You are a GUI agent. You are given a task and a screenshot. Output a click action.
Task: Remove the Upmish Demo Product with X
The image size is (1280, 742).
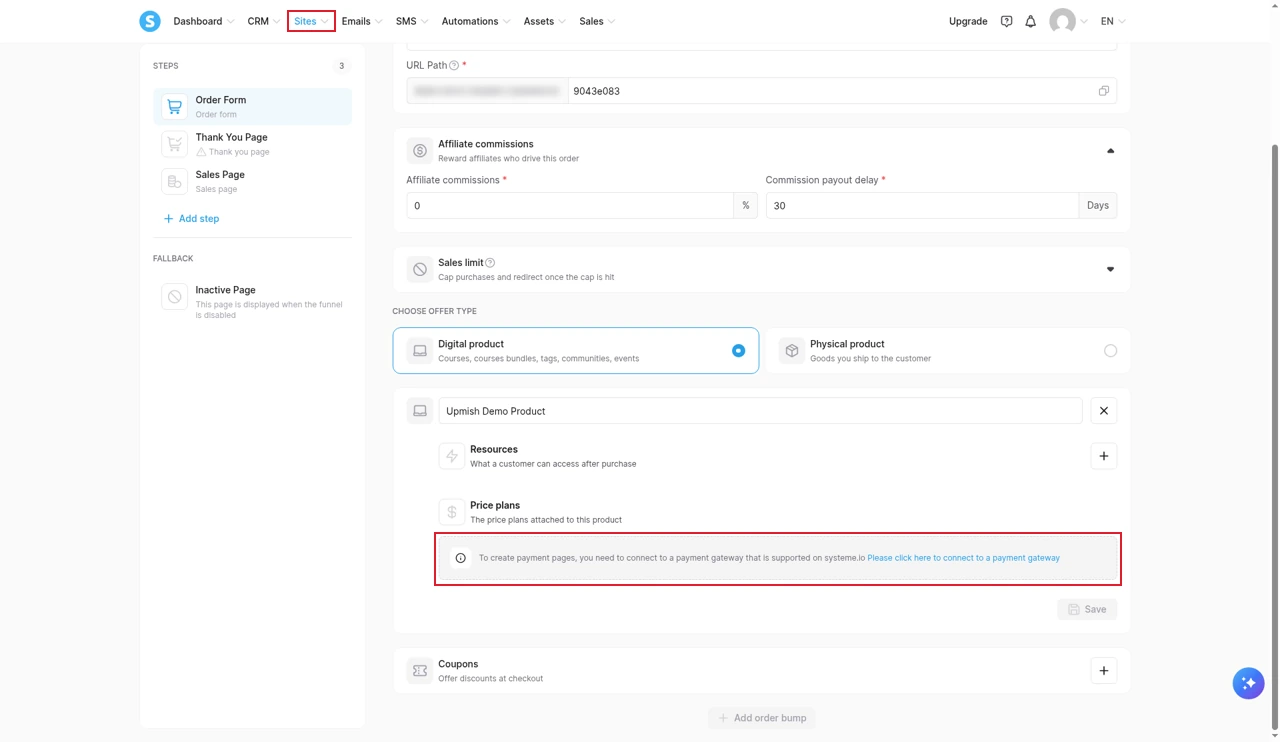point(1104,411)
